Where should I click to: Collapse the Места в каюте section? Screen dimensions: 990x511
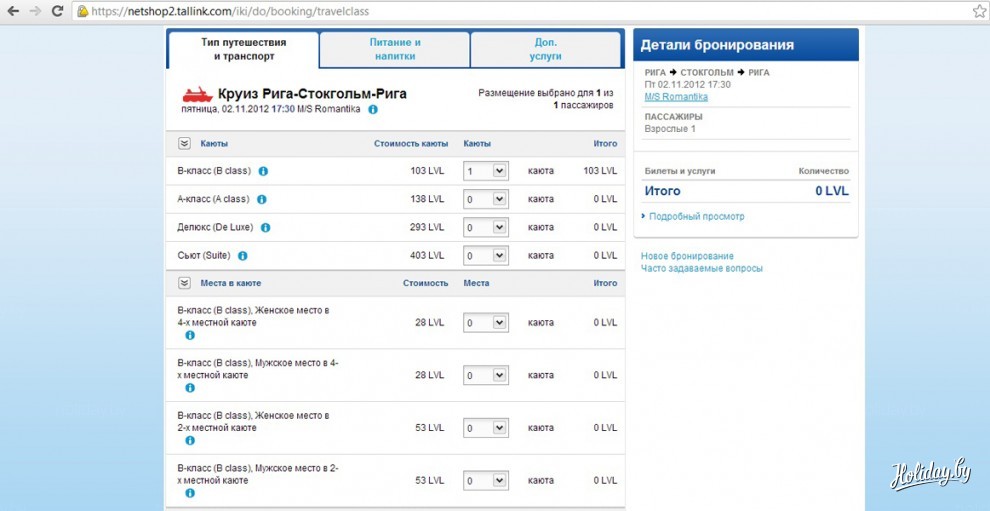[x=184, y=283]
